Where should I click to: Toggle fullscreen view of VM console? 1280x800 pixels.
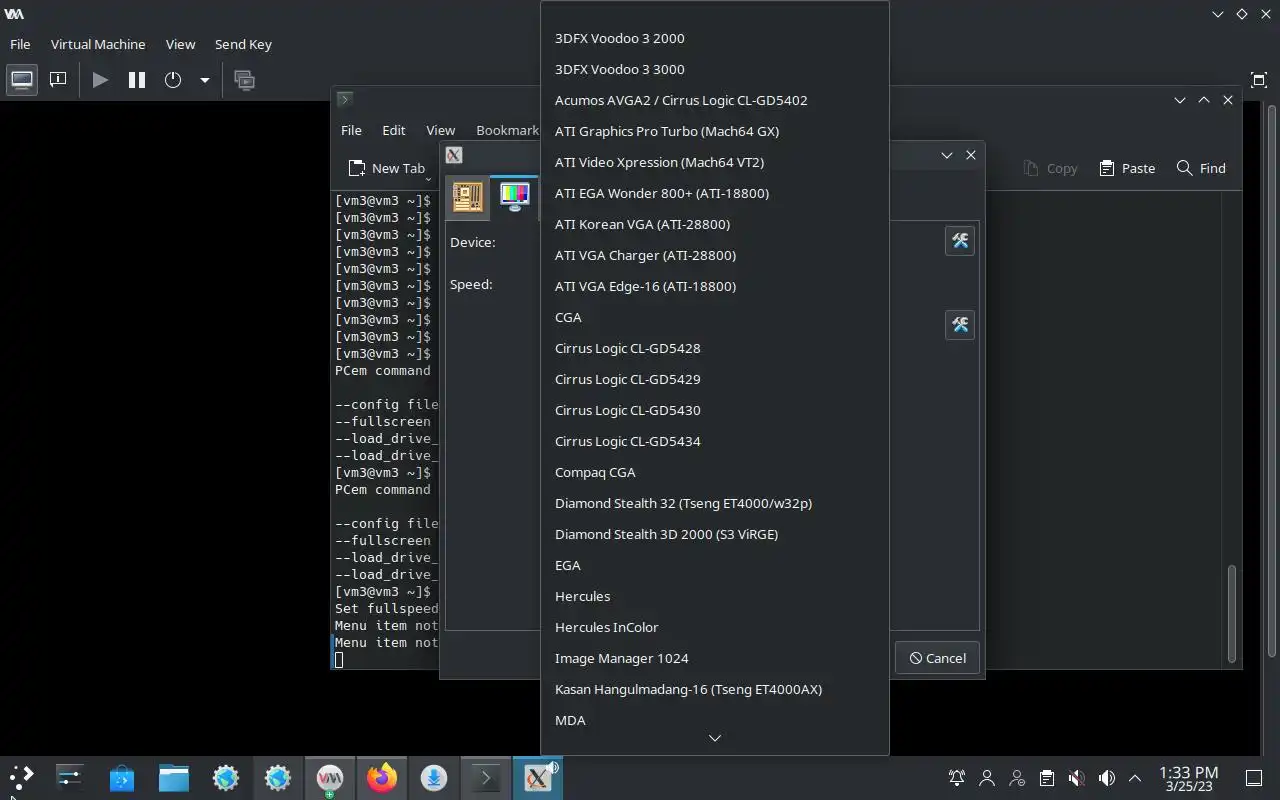1259,80
